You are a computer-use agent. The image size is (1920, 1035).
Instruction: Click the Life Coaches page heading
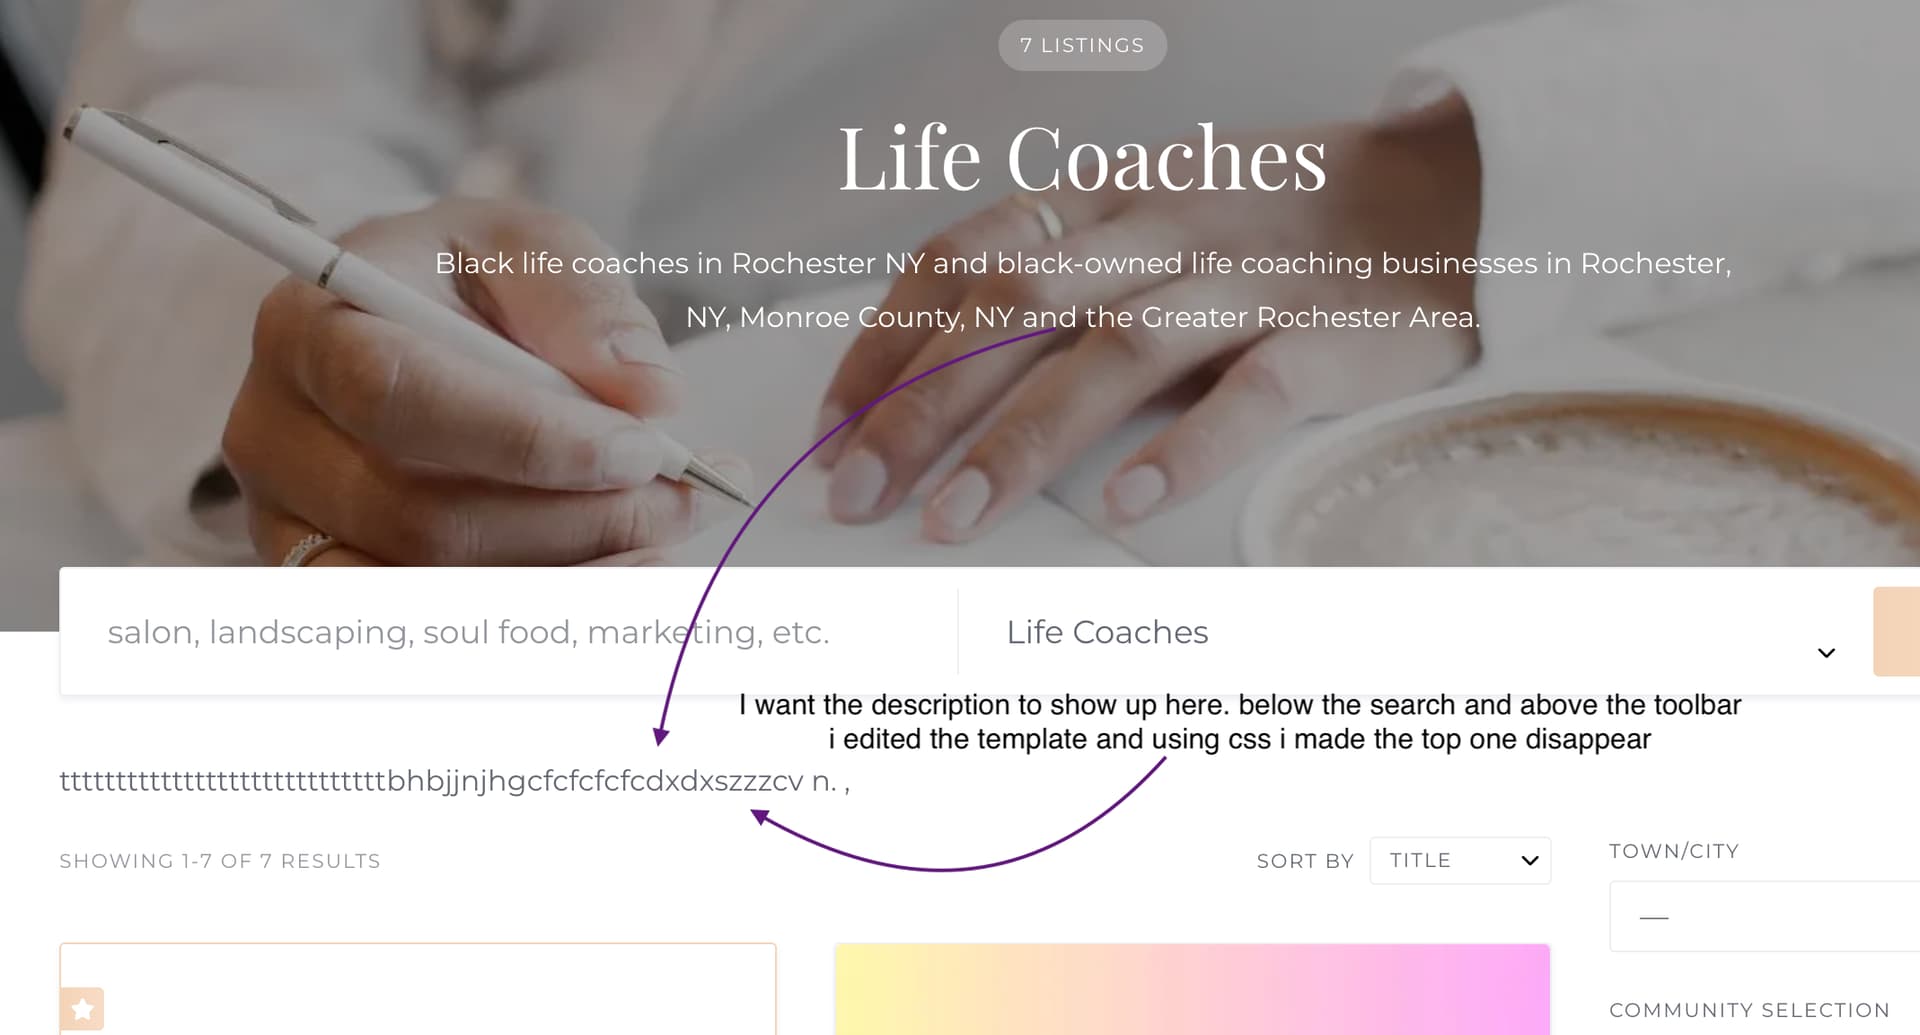(x=1082, y=158)
